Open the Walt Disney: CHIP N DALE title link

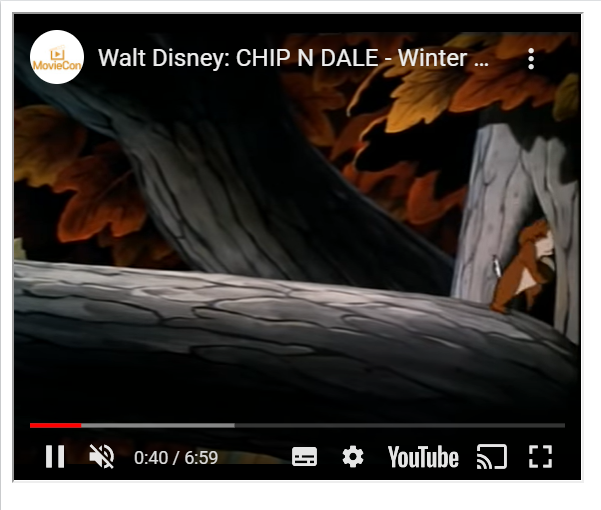(293, 58)
